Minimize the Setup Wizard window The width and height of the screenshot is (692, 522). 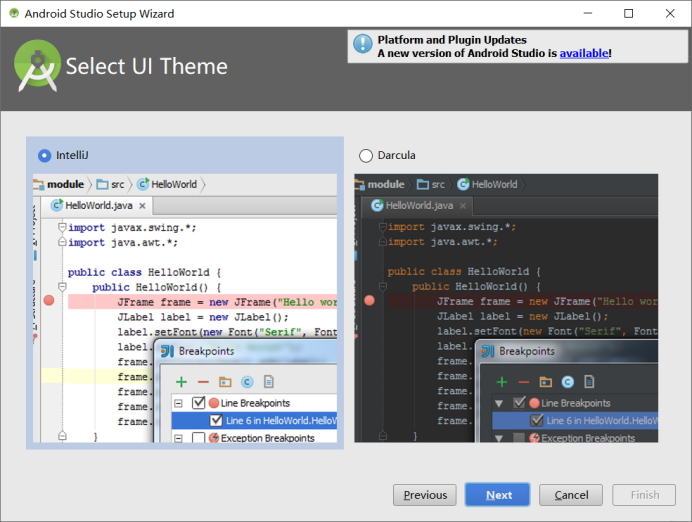click(x=587, y=14)
